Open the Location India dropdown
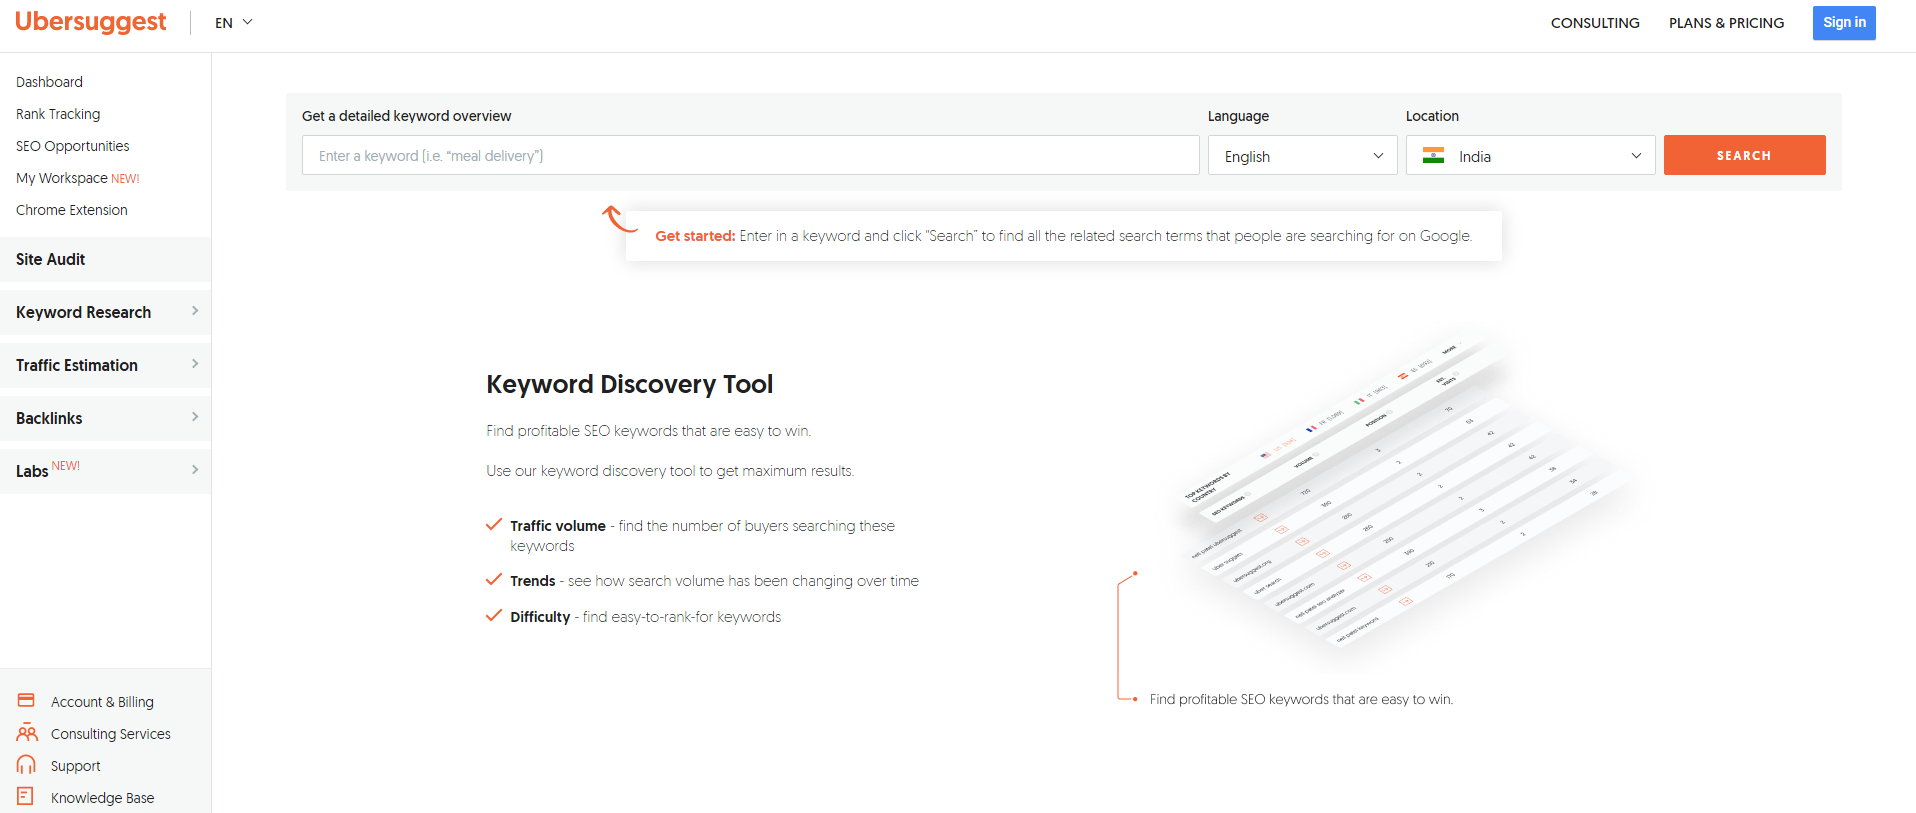 coord(1530,155)
